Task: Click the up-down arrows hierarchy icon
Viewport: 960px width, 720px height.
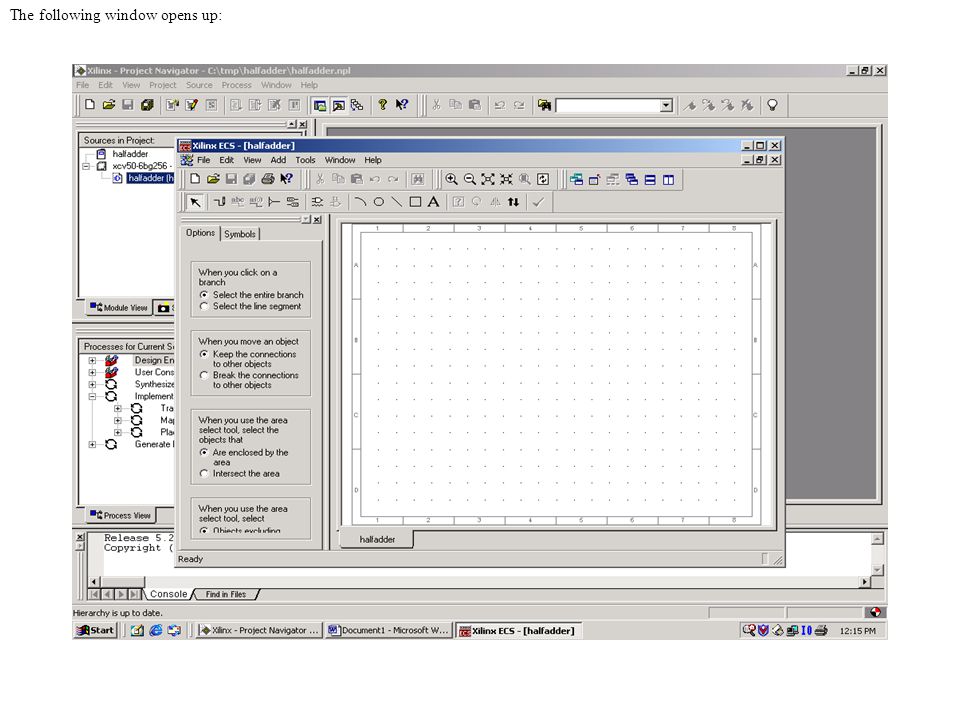Action: click(513, 202)
